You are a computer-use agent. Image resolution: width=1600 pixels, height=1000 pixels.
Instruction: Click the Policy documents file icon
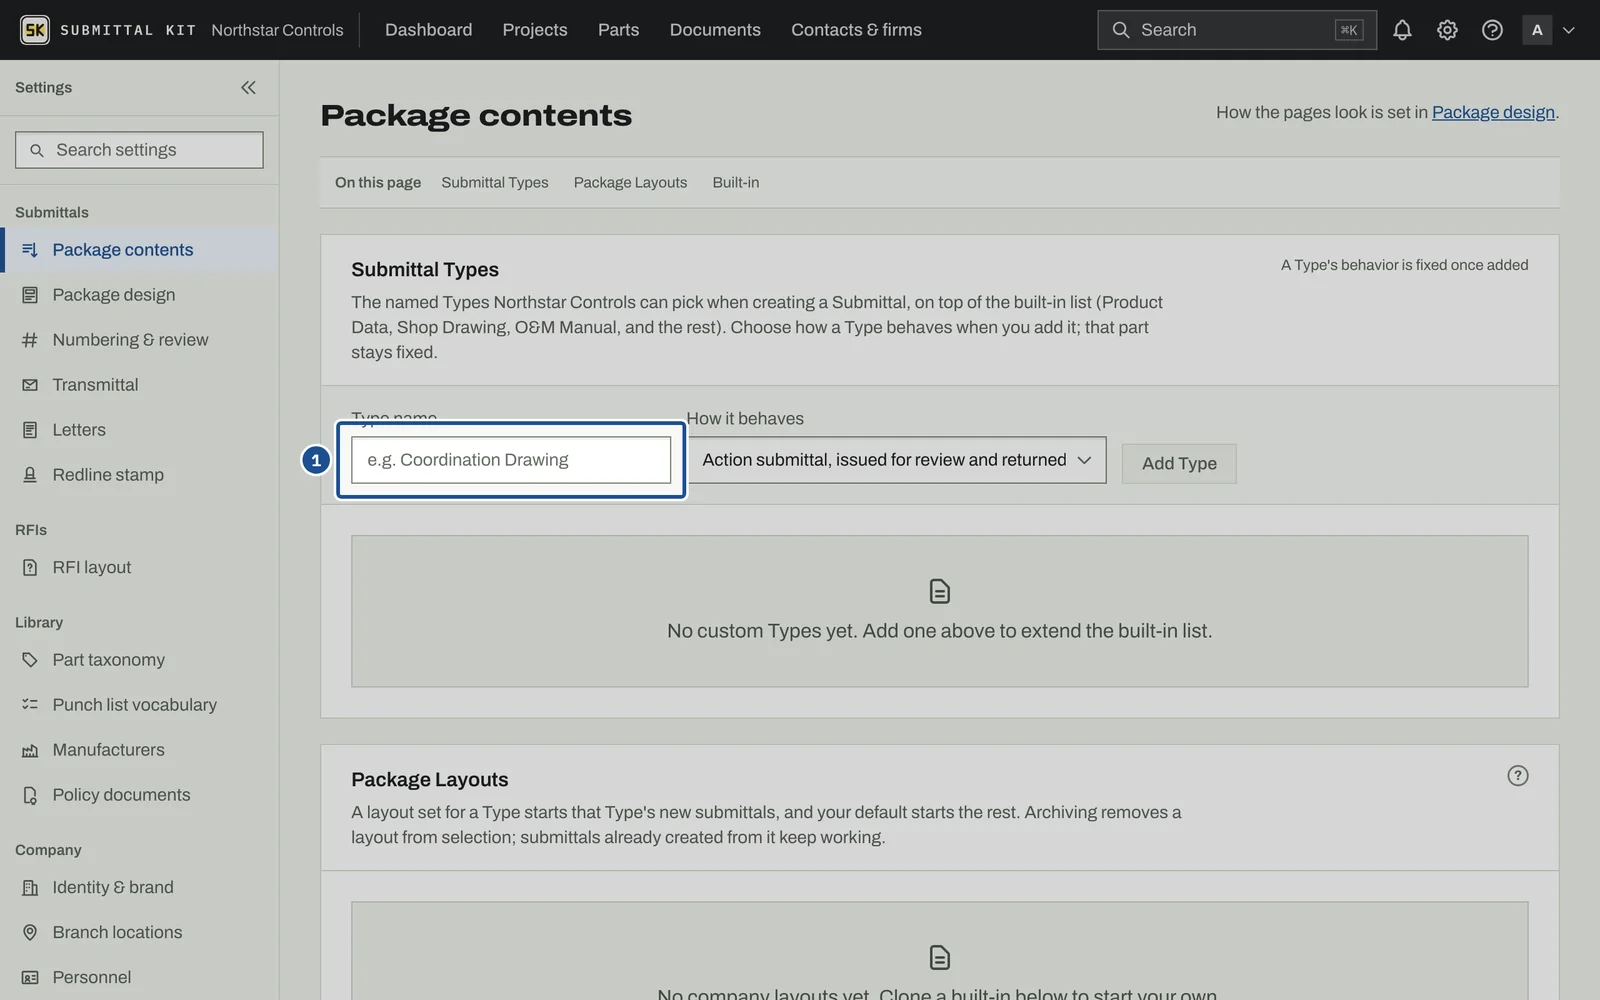click(30, 795)
